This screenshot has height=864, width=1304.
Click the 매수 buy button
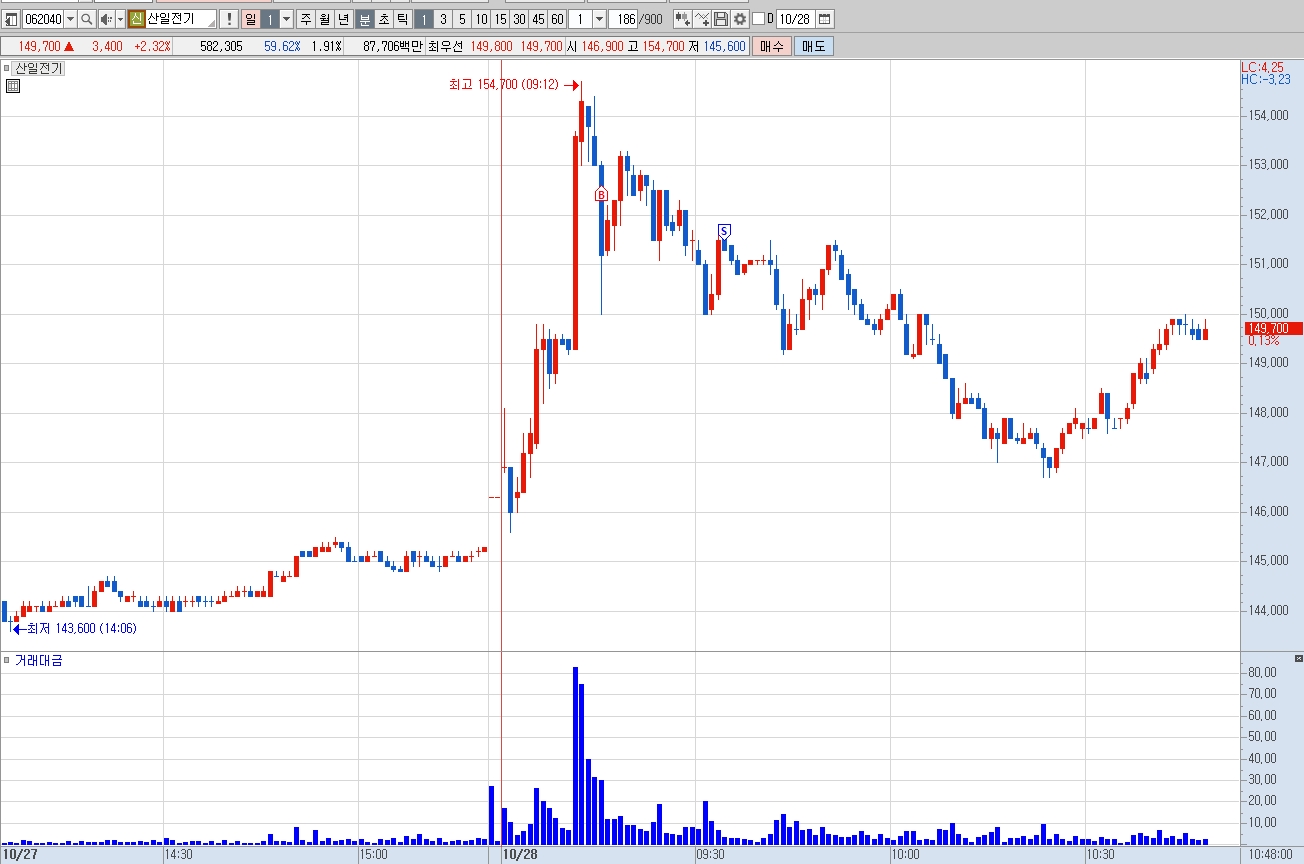pyautogui.click(x=772, y=46)
